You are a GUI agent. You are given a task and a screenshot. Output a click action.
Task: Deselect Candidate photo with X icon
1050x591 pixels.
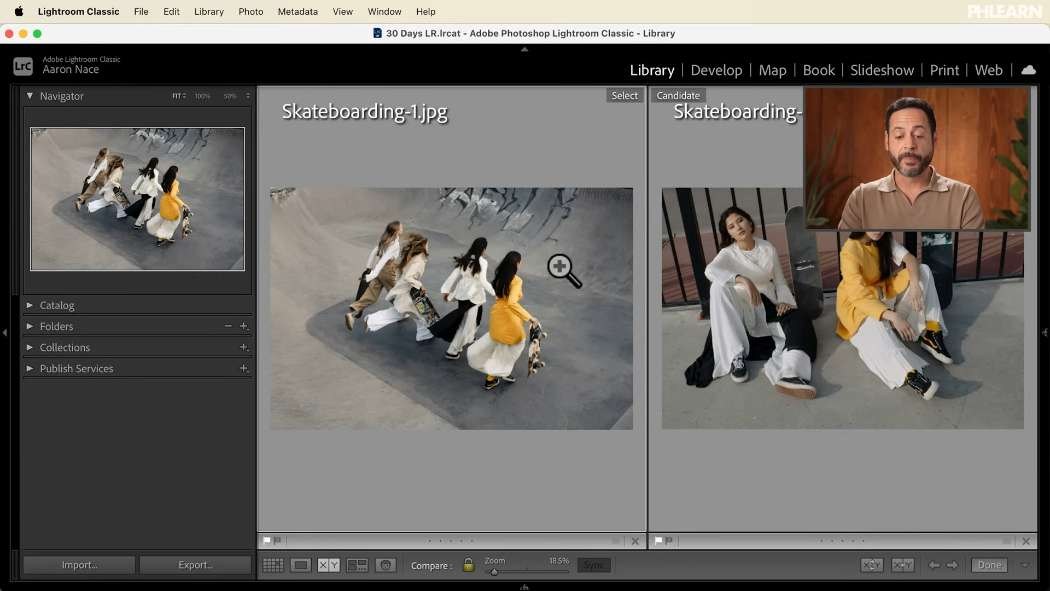click(1026, 541)
